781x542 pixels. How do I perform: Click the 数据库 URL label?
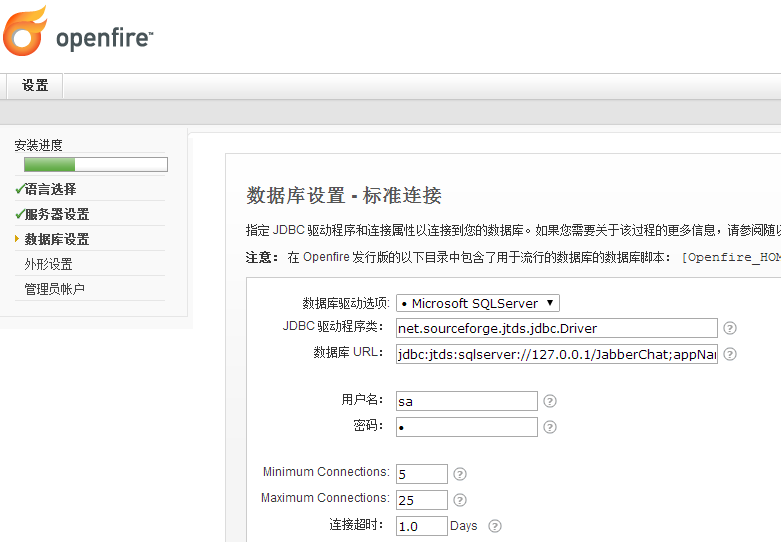[x=348, y=352]
